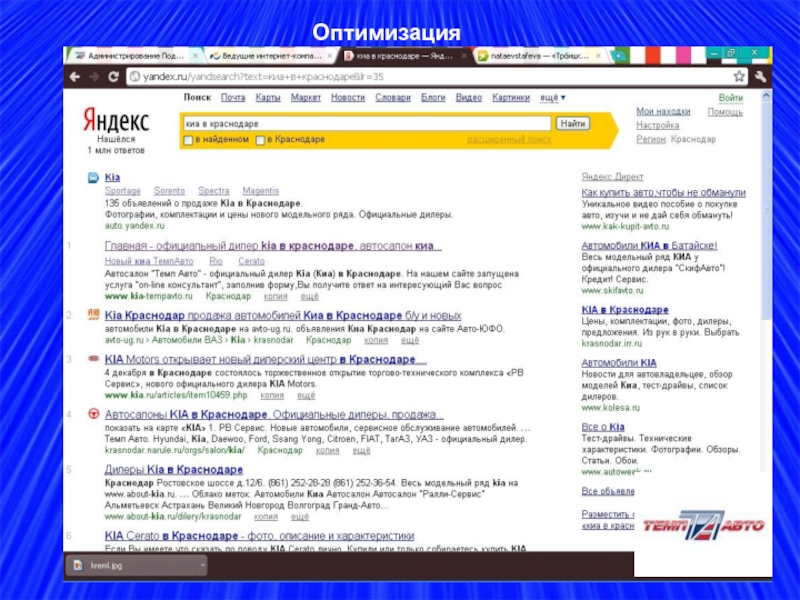Open the Новости service link
The height and width of the screenshot is (600, 800).
pos(348,97)
